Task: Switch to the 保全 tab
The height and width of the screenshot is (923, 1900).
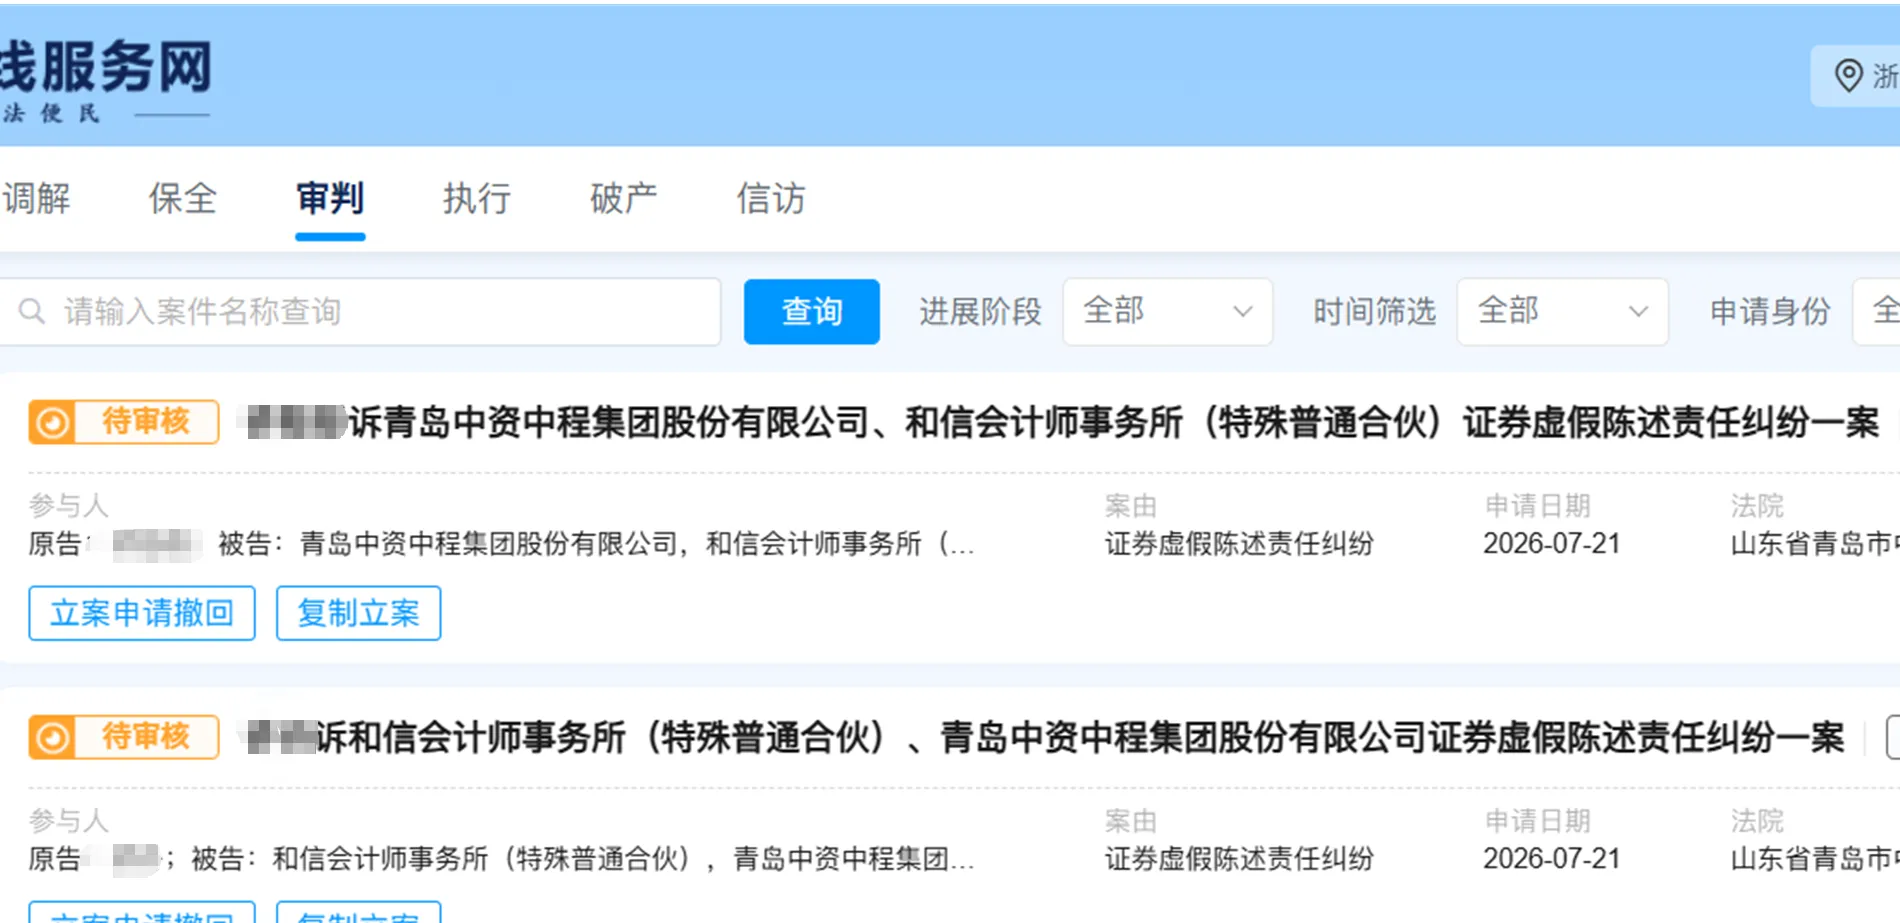Action: point(183,198)
